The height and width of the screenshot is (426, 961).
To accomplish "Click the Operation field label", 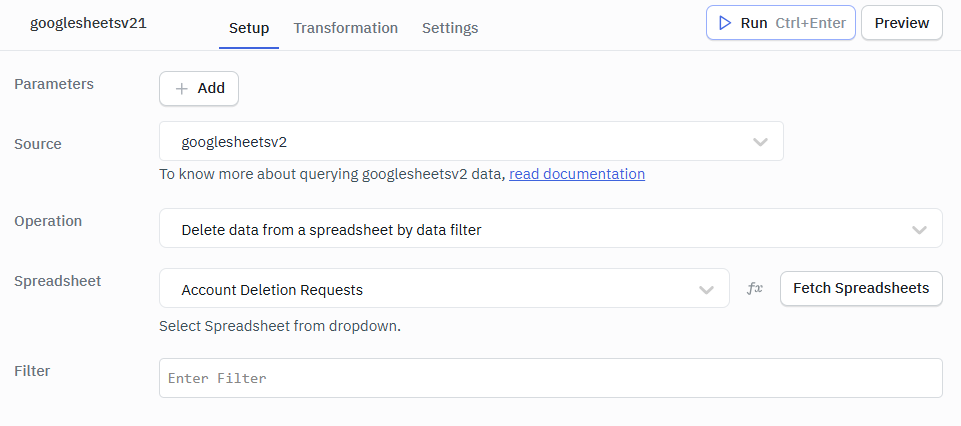I will (48, 221).
